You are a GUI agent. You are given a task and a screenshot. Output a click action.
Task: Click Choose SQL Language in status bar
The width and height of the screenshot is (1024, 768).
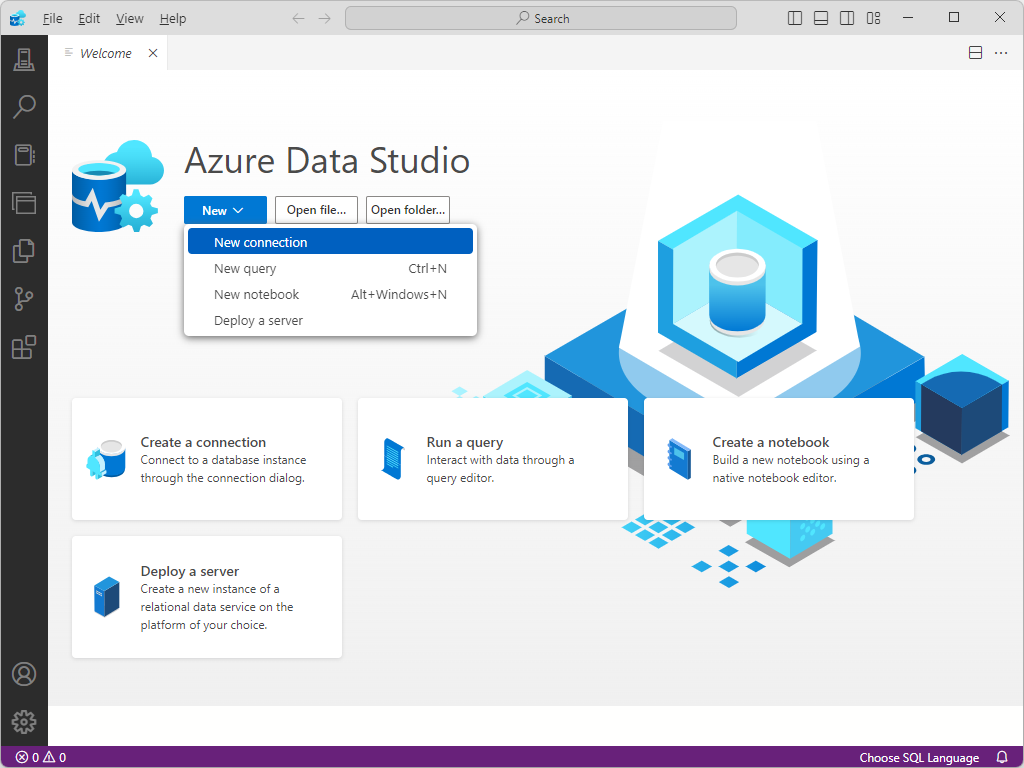click(x=919, y=758)
